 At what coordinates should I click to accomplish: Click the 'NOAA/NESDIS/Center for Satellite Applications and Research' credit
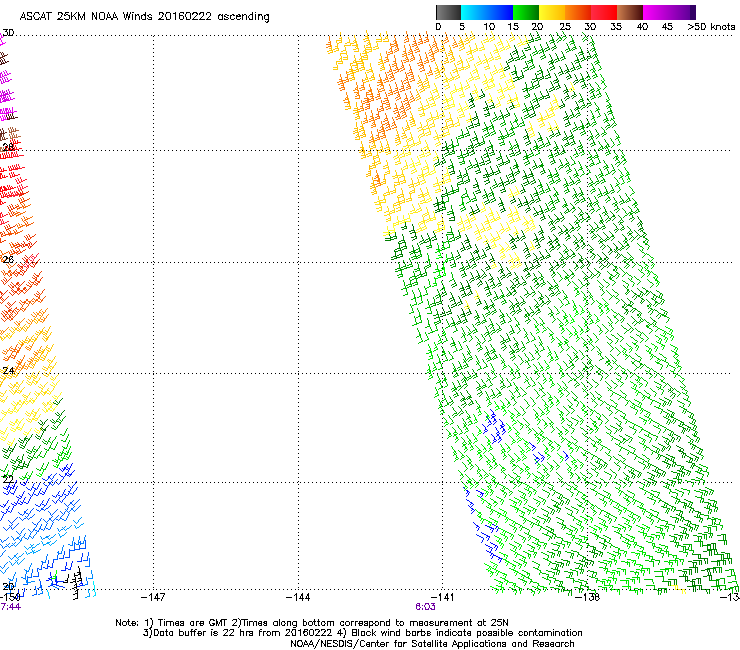pyautogui.click(x=432, y=644)
